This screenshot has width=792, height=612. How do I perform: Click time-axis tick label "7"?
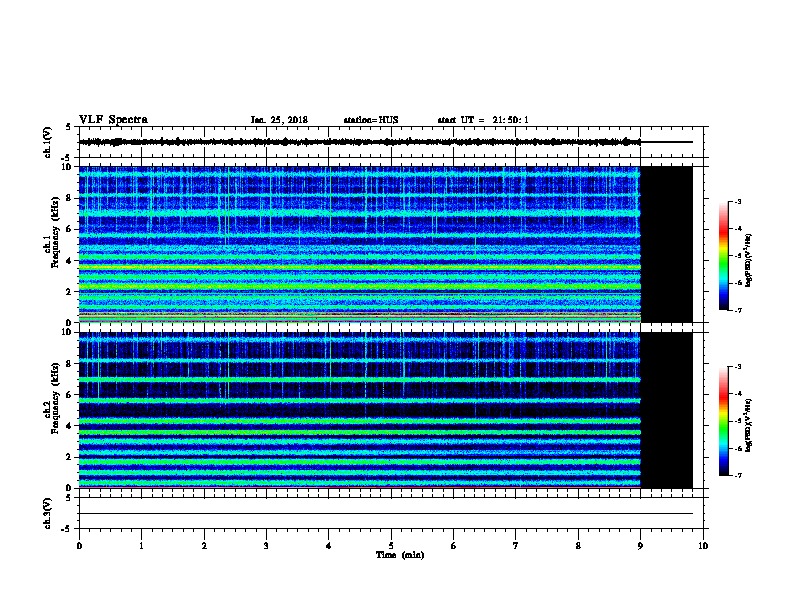pos(516,546)
